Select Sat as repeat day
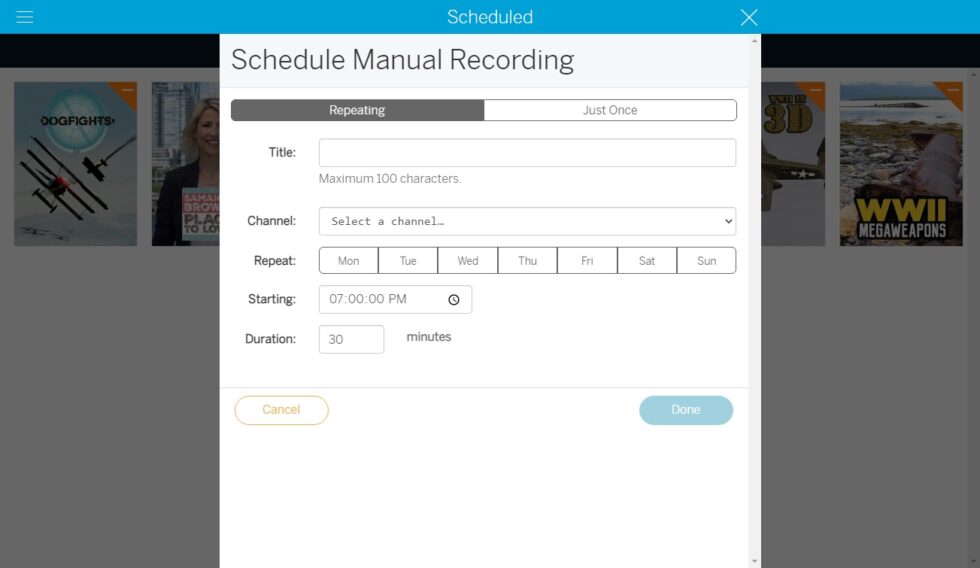 click(647, 261)
